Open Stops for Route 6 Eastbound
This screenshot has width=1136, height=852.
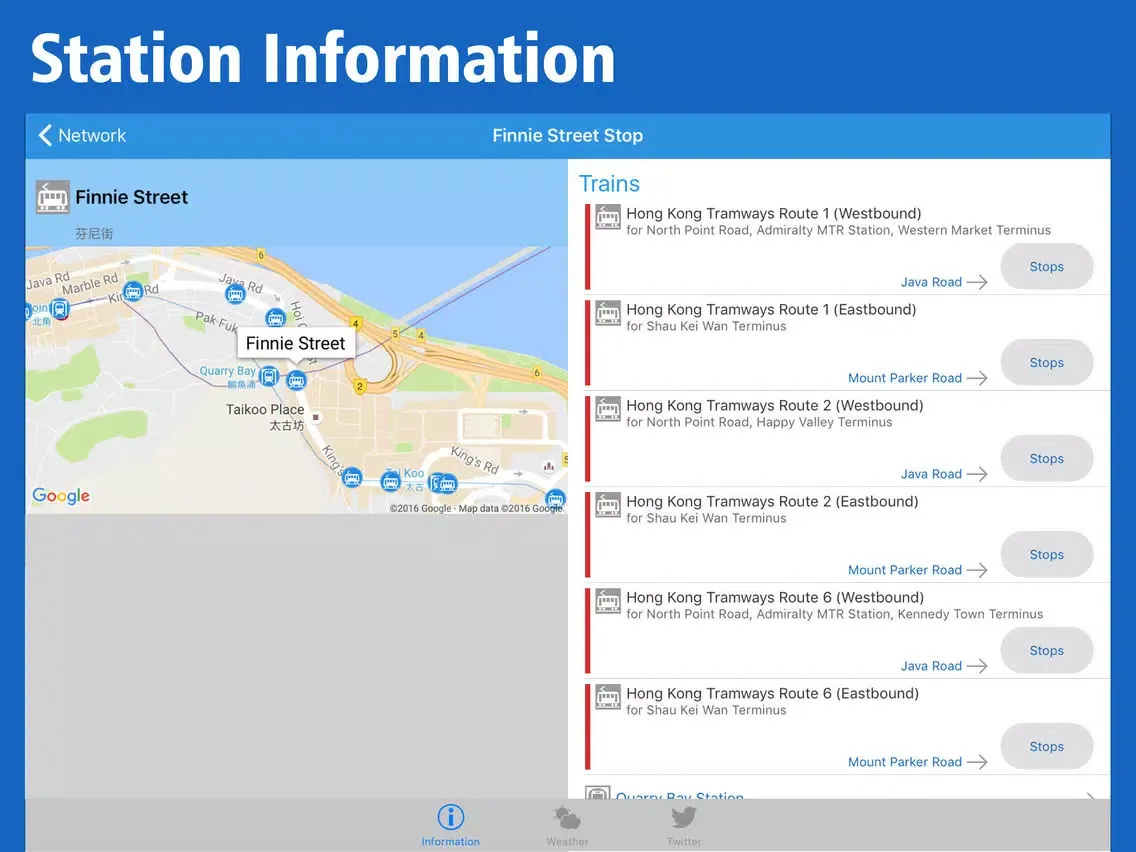[1046, 746]
